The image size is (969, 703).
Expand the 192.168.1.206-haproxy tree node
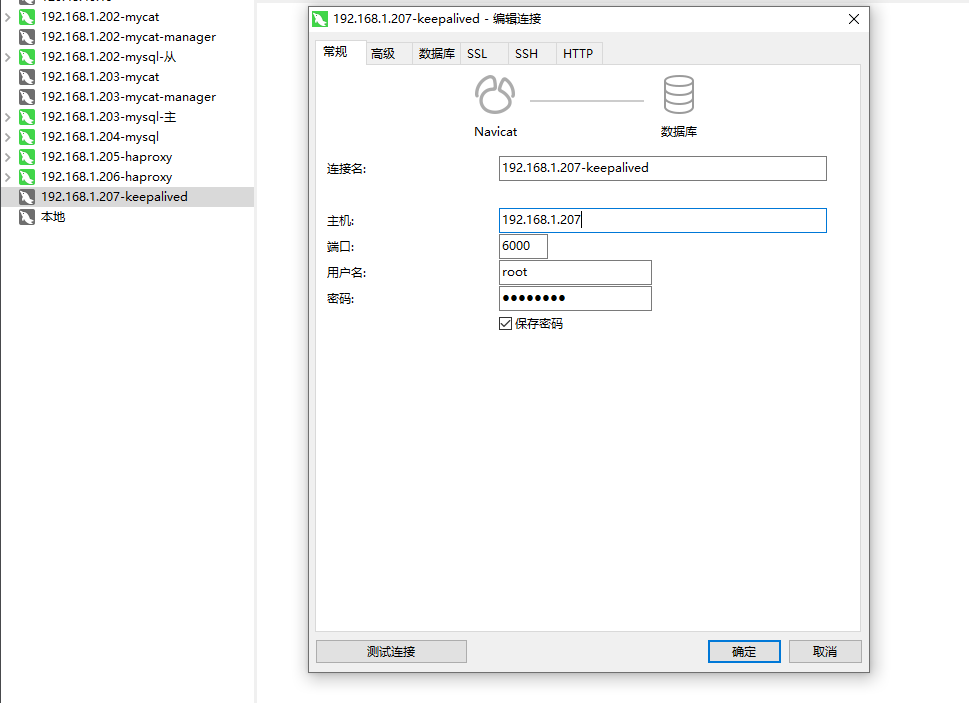pos(8,177)
